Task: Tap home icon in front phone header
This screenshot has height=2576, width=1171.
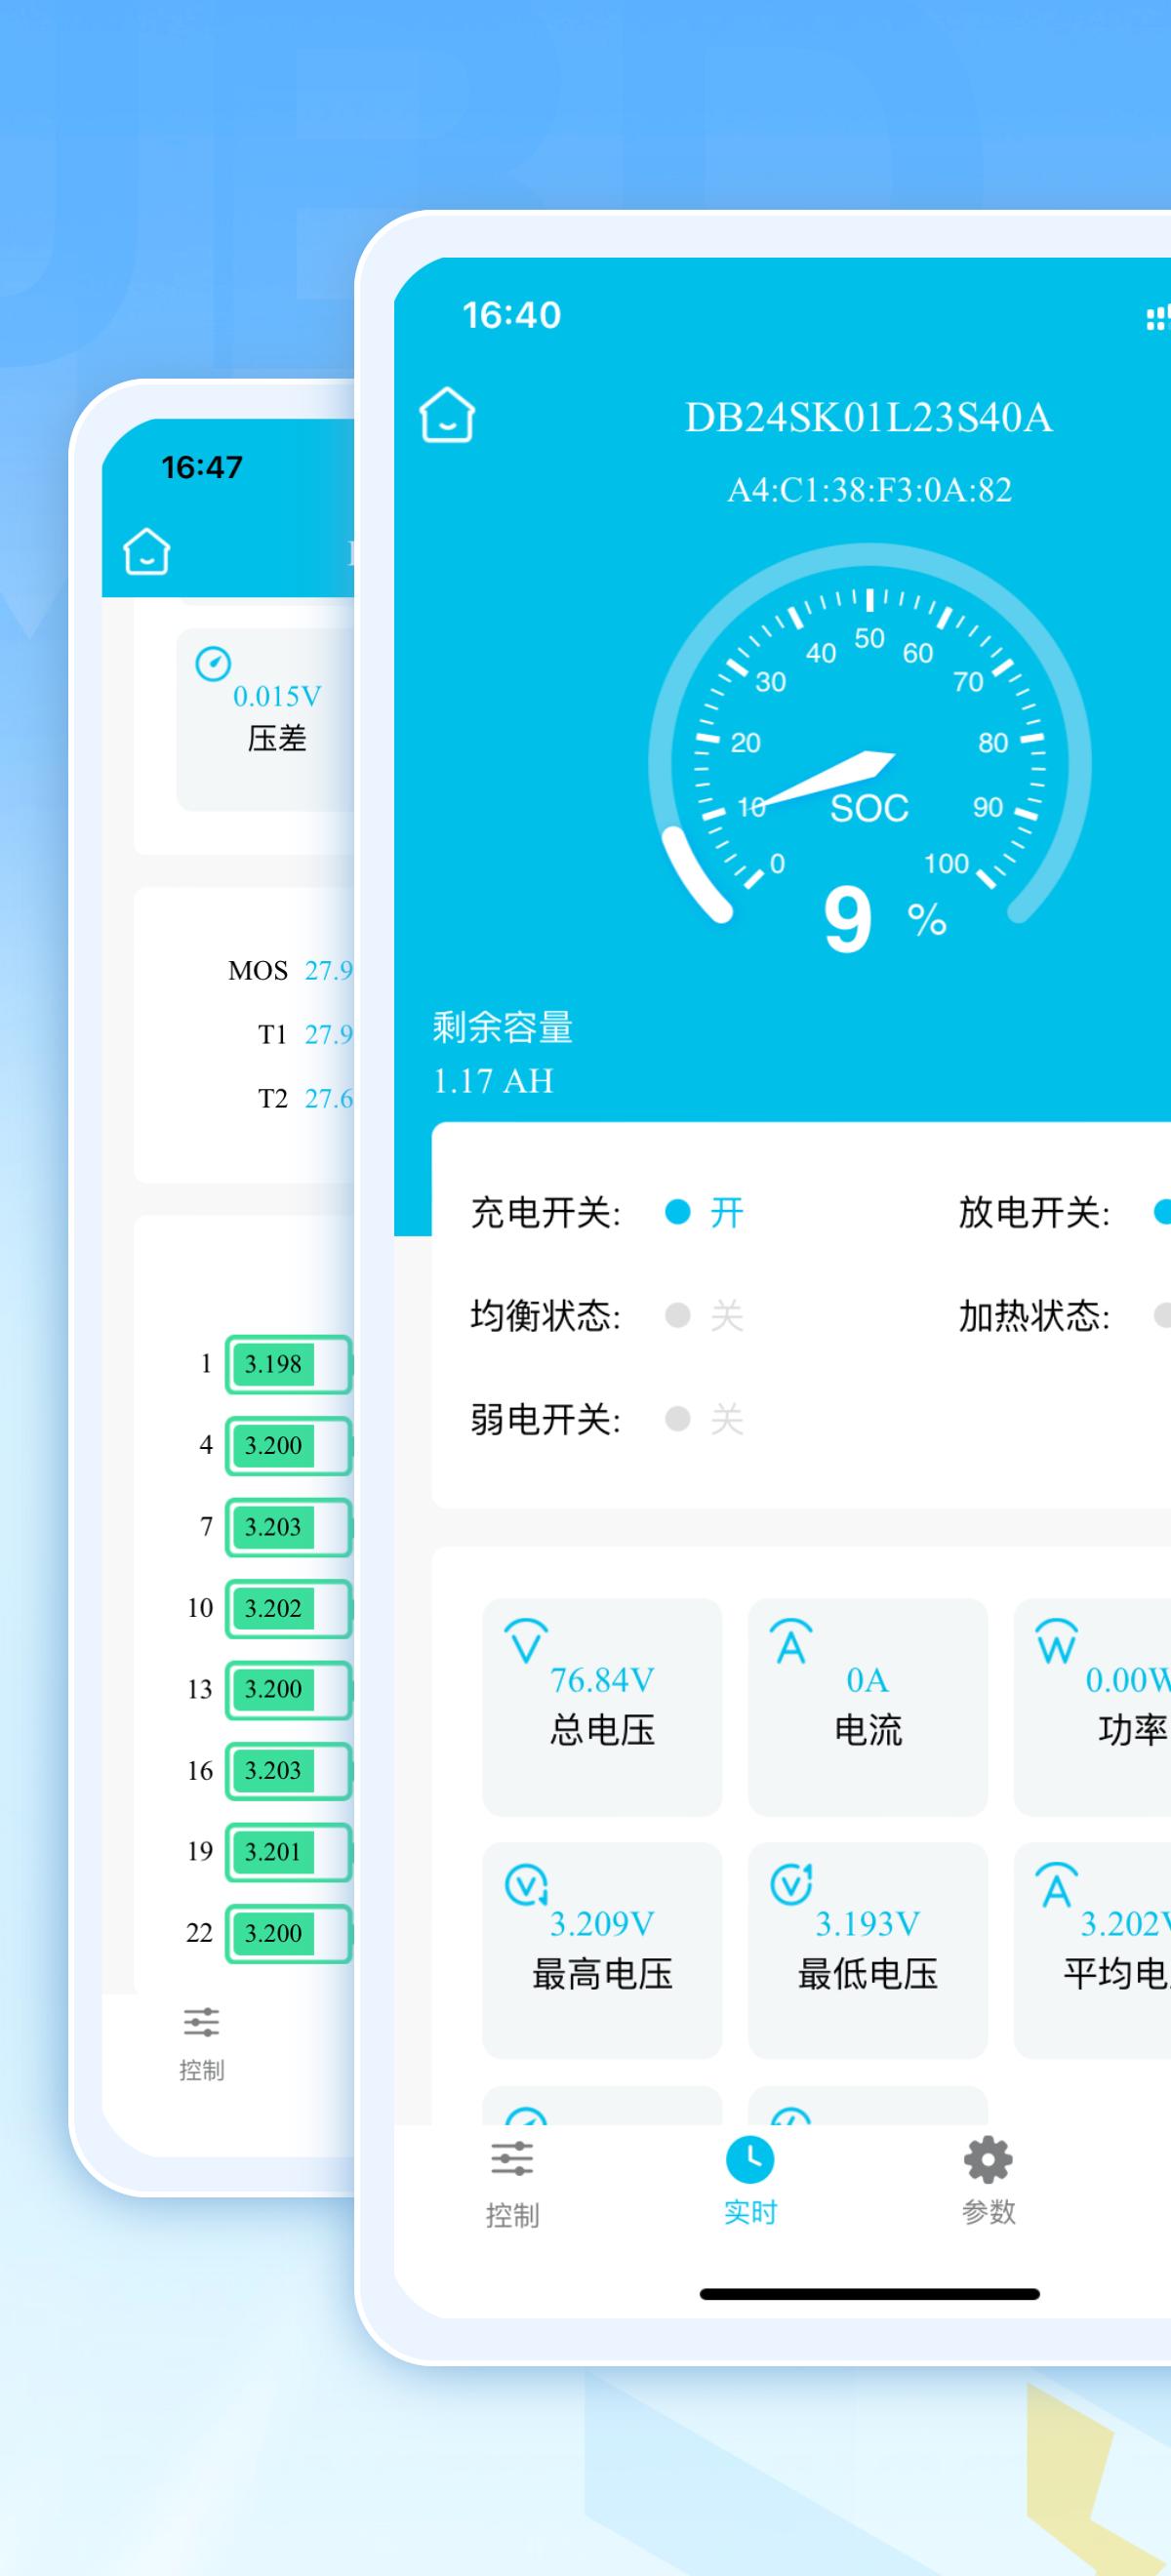Action: [x=447, y=414]
